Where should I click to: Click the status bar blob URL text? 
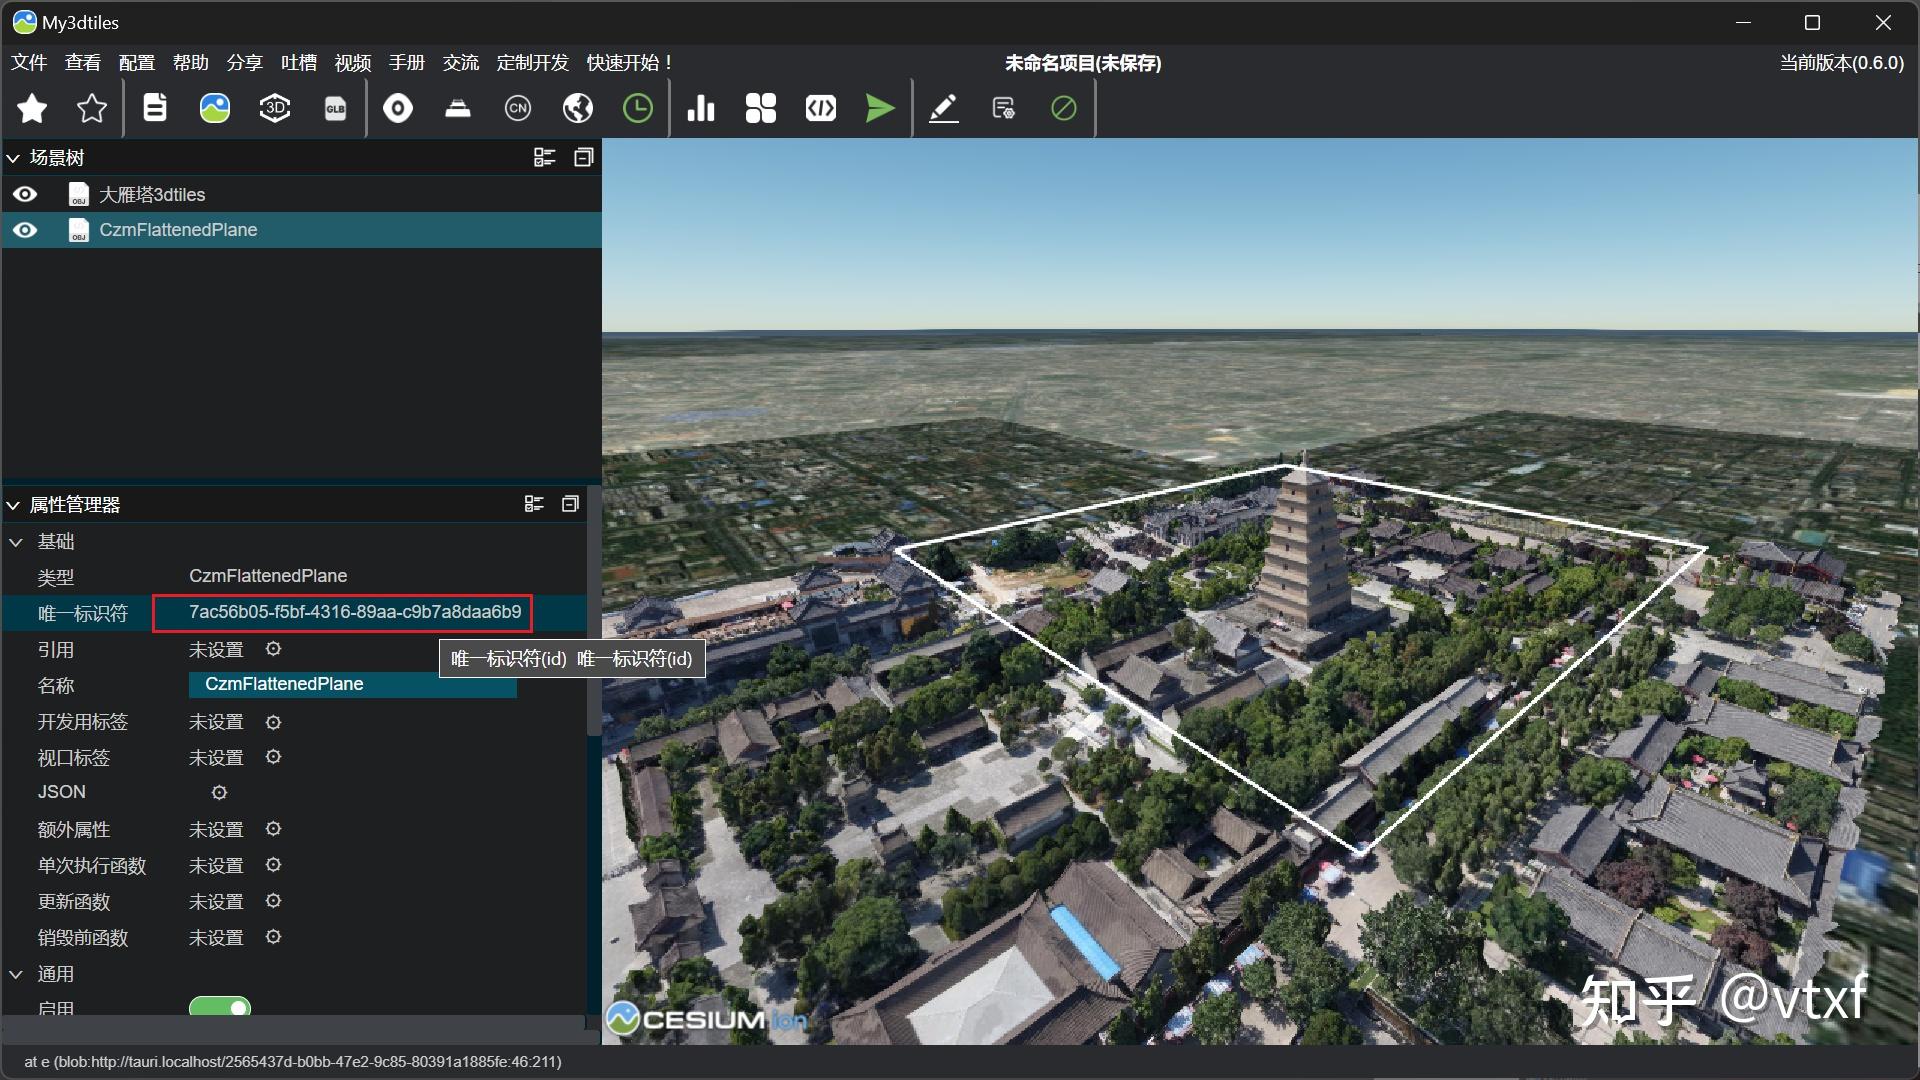[x=293, y=1061]
